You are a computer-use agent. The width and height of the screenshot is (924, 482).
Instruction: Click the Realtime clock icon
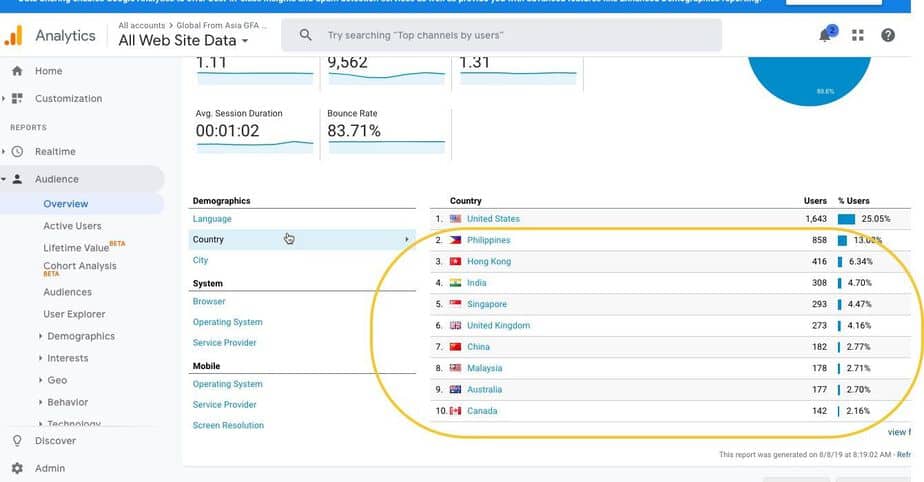pos(17,152)
